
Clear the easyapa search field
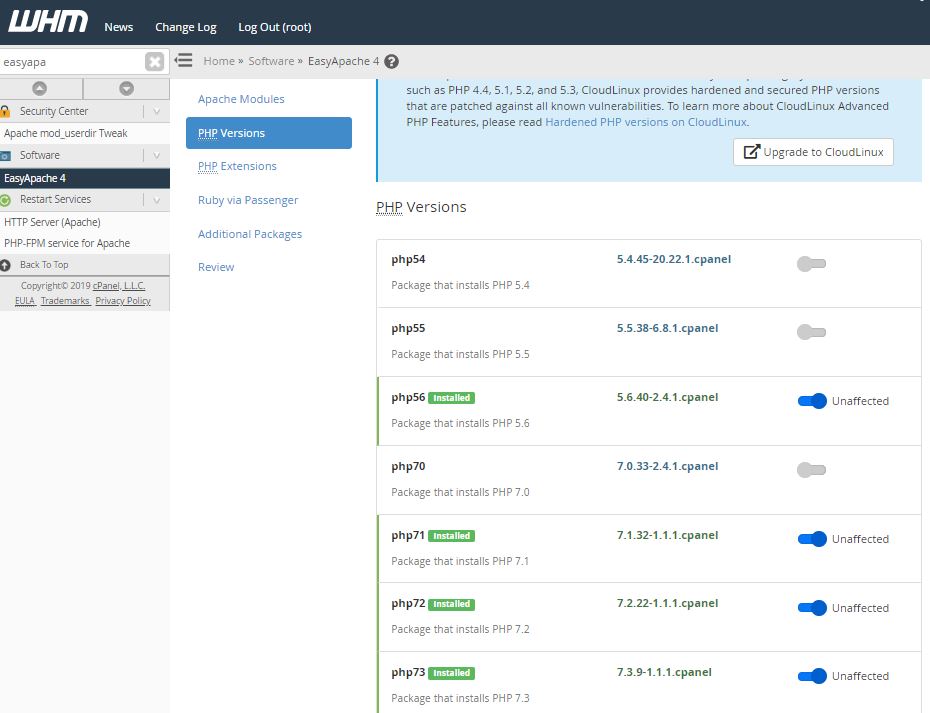tap(154, 62)
